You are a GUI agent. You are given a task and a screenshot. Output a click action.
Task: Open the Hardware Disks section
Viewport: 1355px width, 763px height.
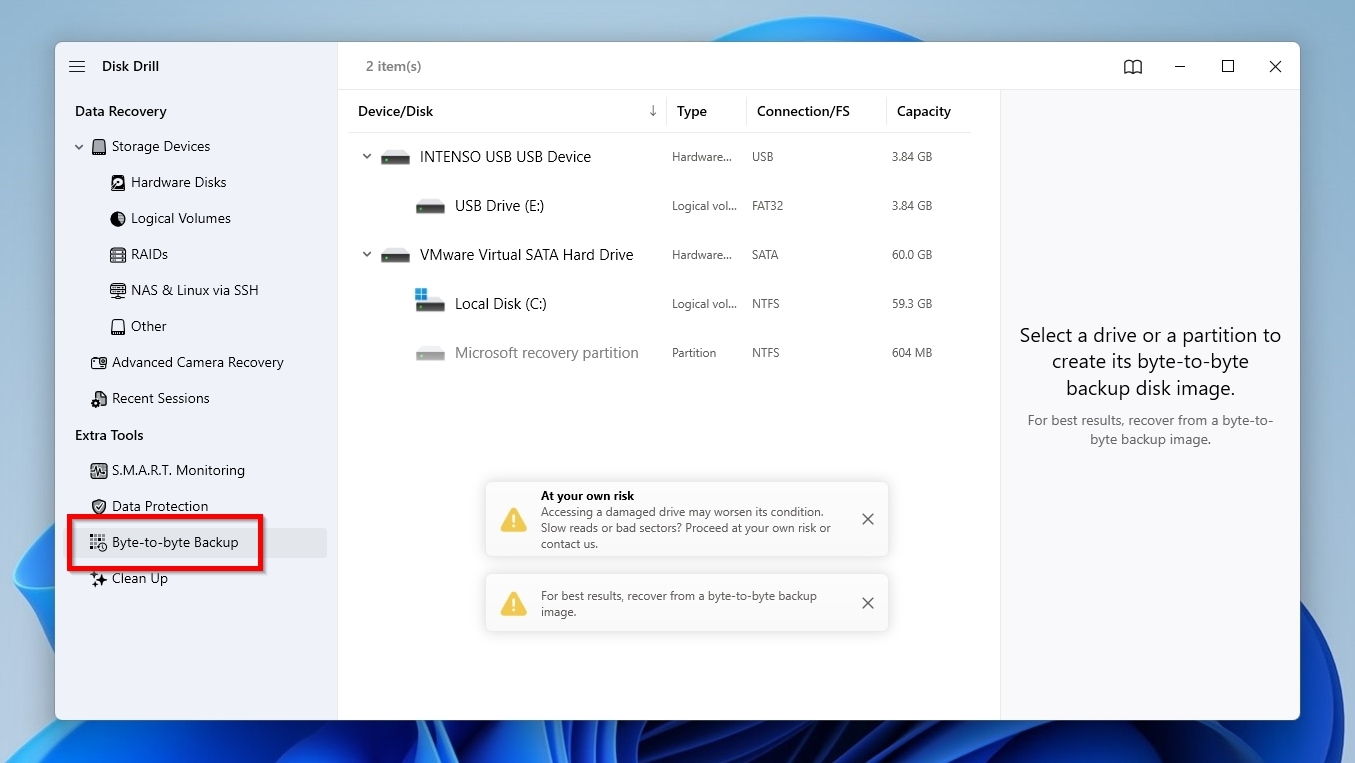(117, 182)
